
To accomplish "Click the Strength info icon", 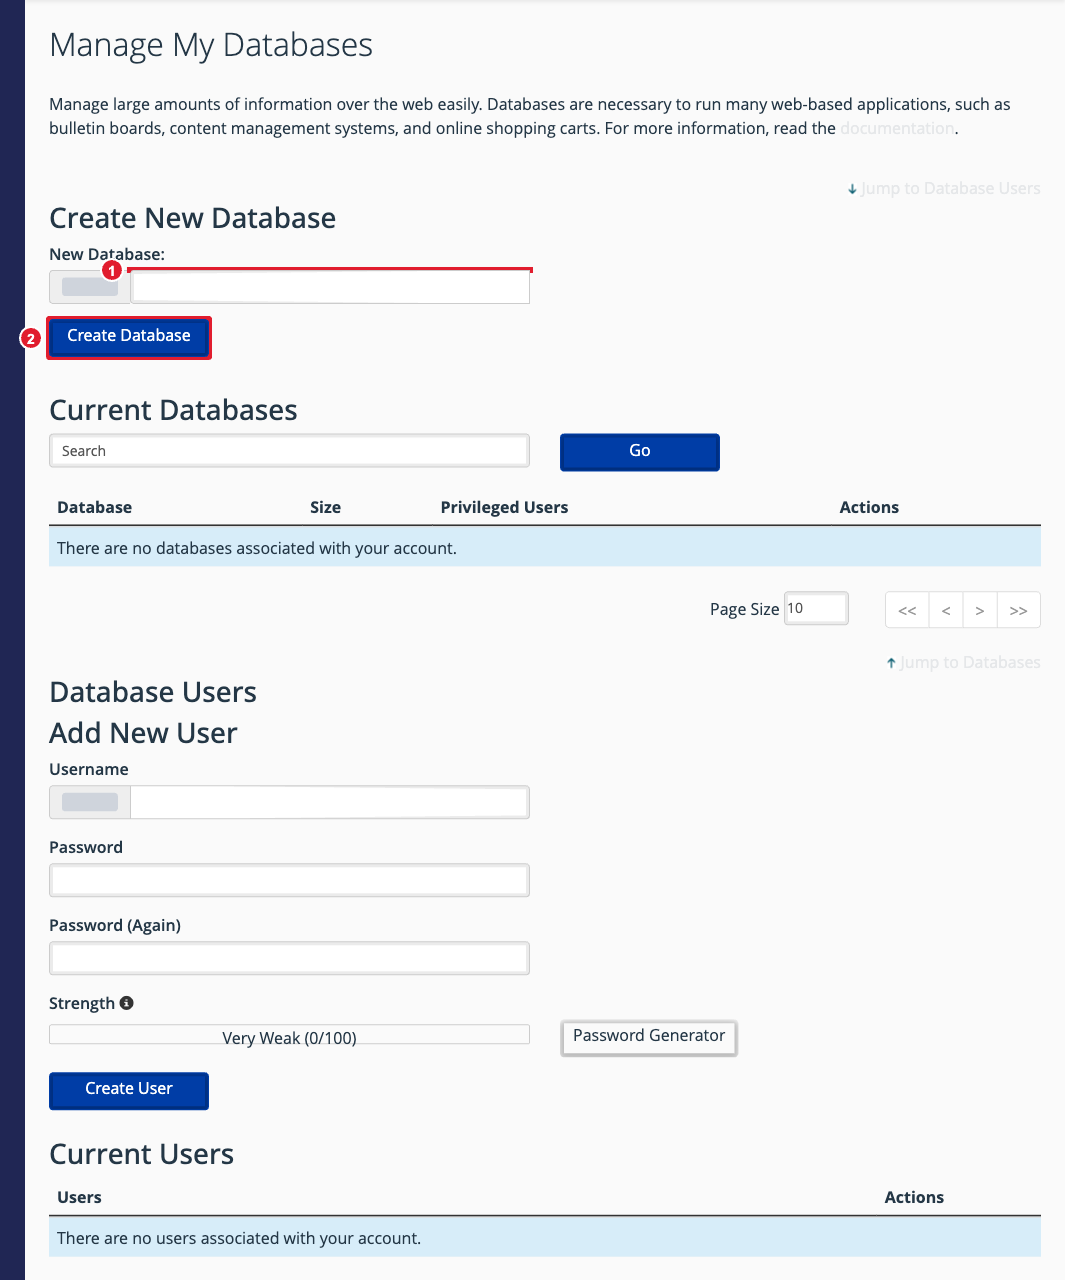I will click(x=126, y=1003).
